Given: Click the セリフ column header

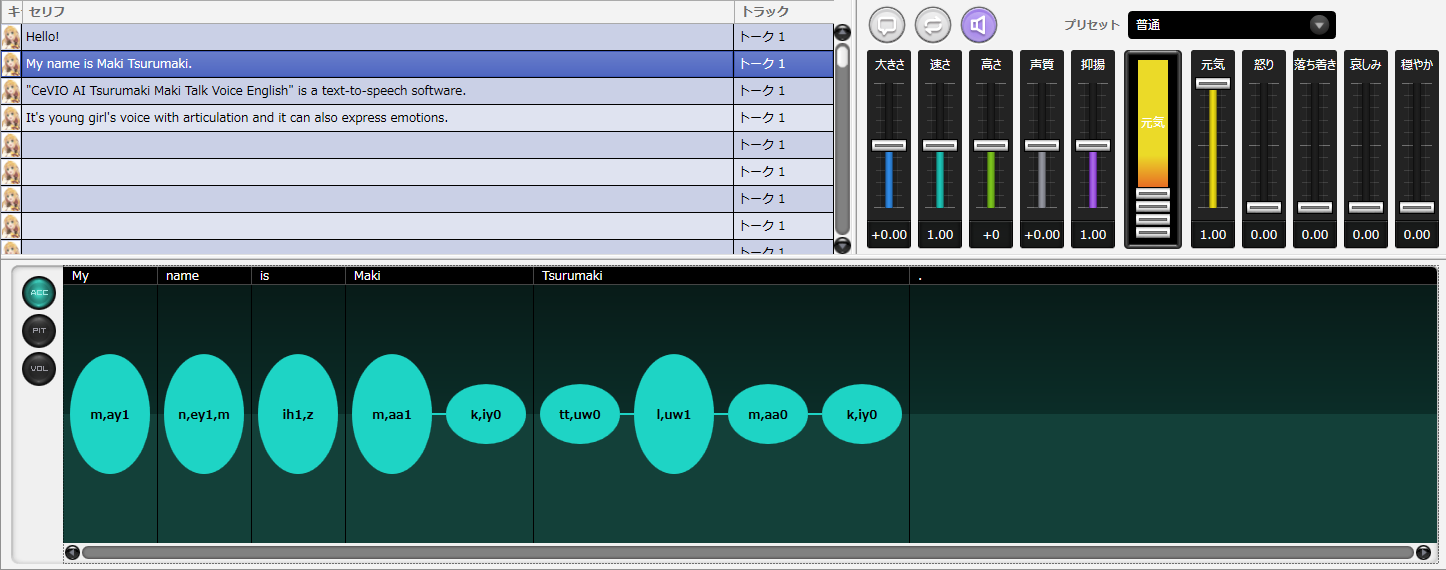Looking at the screenshot, I should coord(378,12).
